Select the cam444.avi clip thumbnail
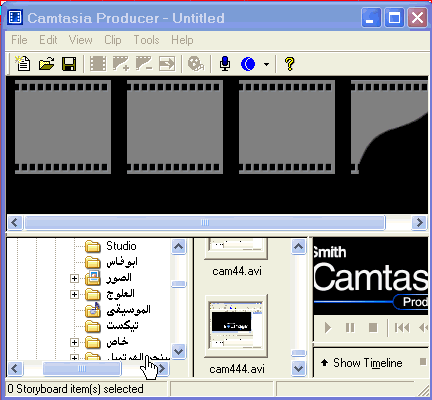This screenshot has width=432, height=400. 236,326
